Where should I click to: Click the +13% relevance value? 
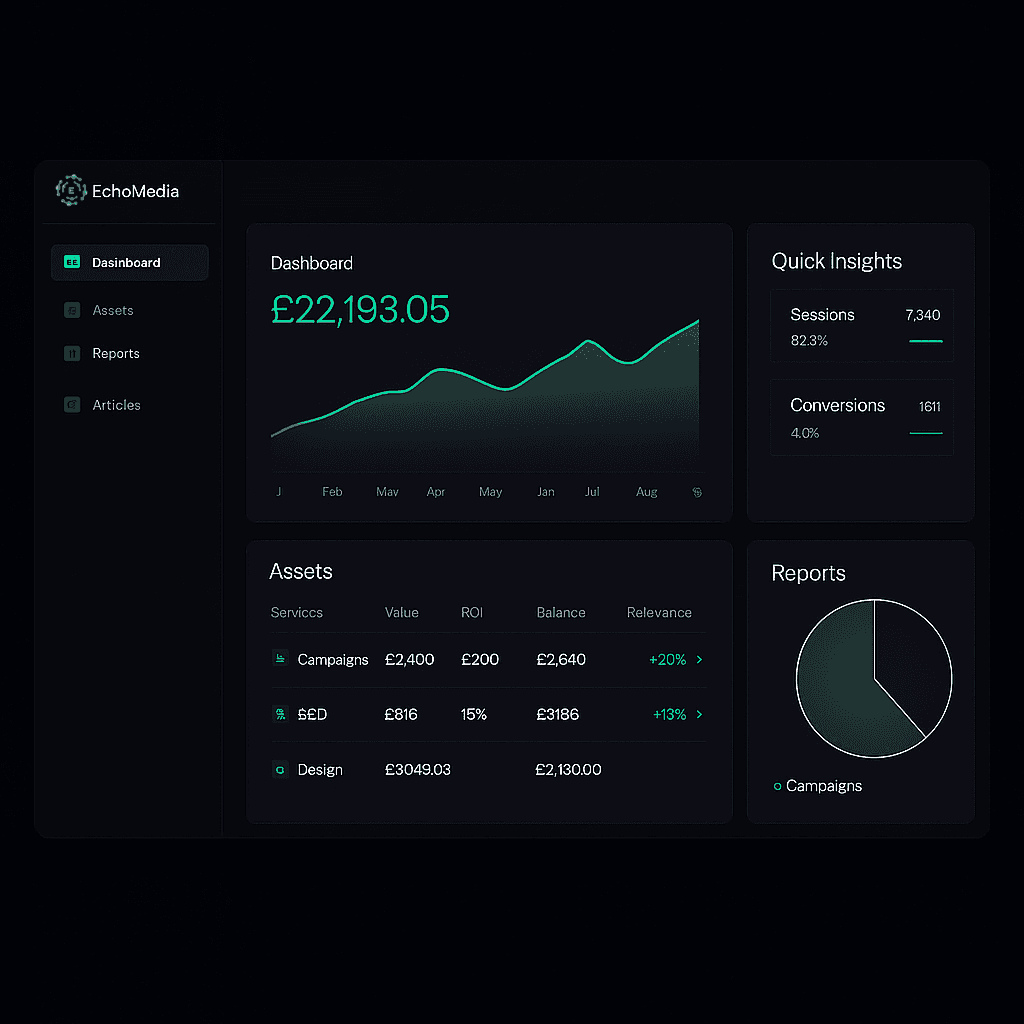(x=669, y=714)
